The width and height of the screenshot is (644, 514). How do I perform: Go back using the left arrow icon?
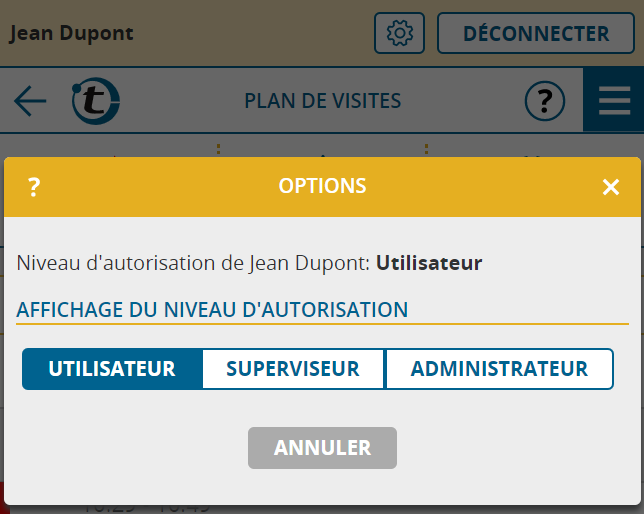pos(30,101)
